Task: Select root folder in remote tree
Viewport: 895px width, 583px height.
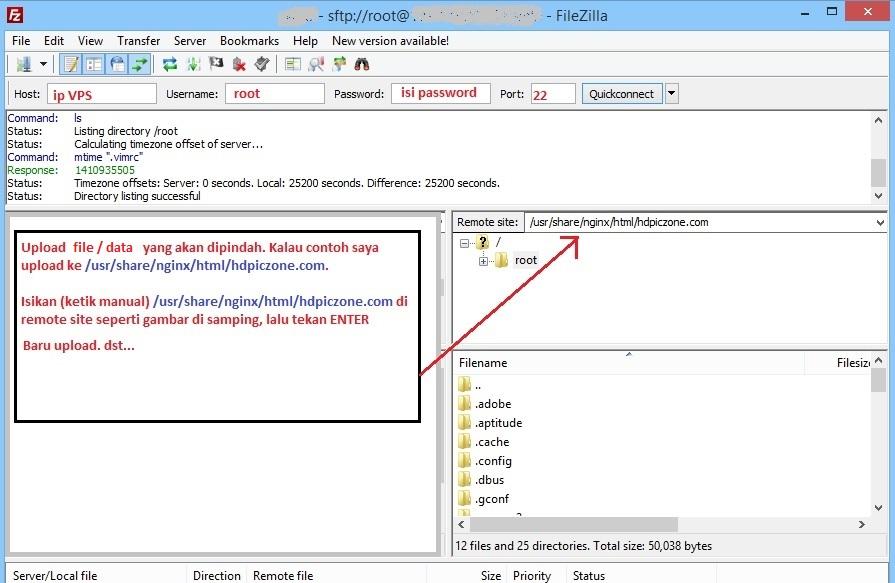Action: pyautogui.click(x=526, y=260)
